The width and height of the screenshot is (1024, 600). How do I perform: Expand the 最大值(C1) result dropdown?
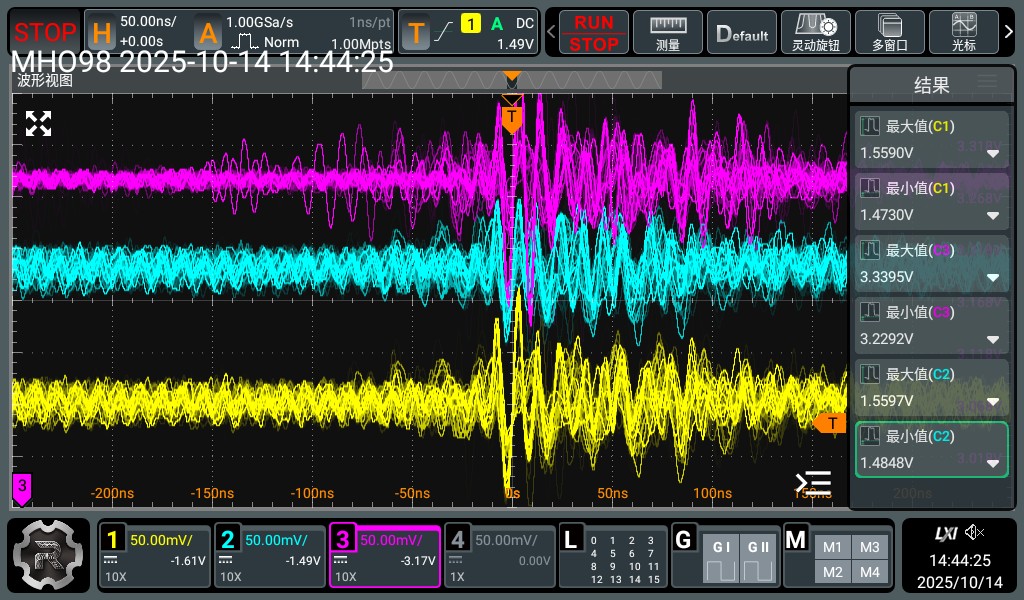click(993, 154)
